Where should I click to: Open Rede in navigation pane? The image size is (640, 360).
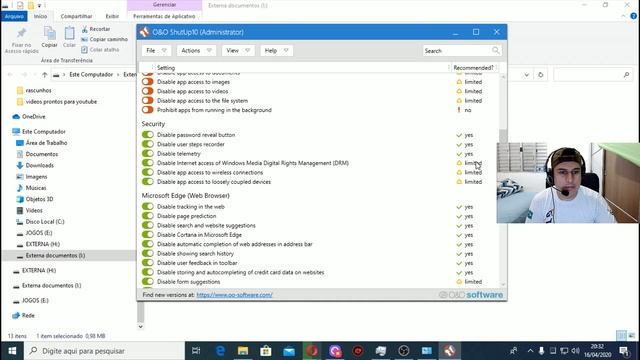[24, 315]
